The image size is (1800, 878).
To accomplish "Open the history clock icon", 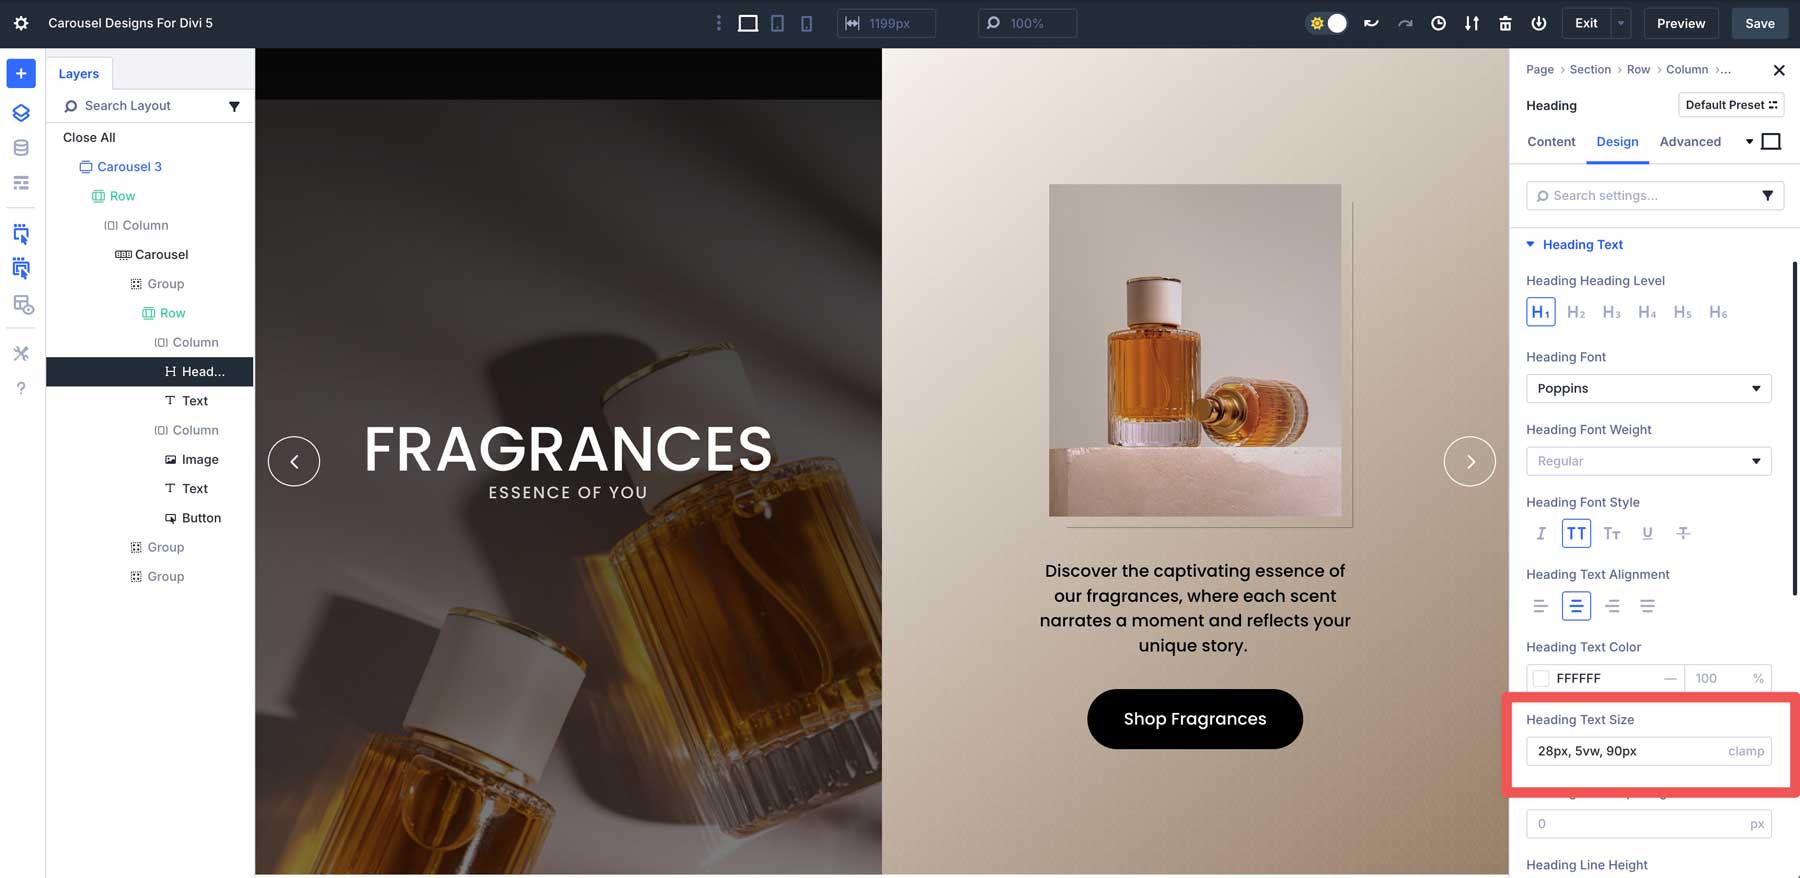I will (x=1438, y=23).
